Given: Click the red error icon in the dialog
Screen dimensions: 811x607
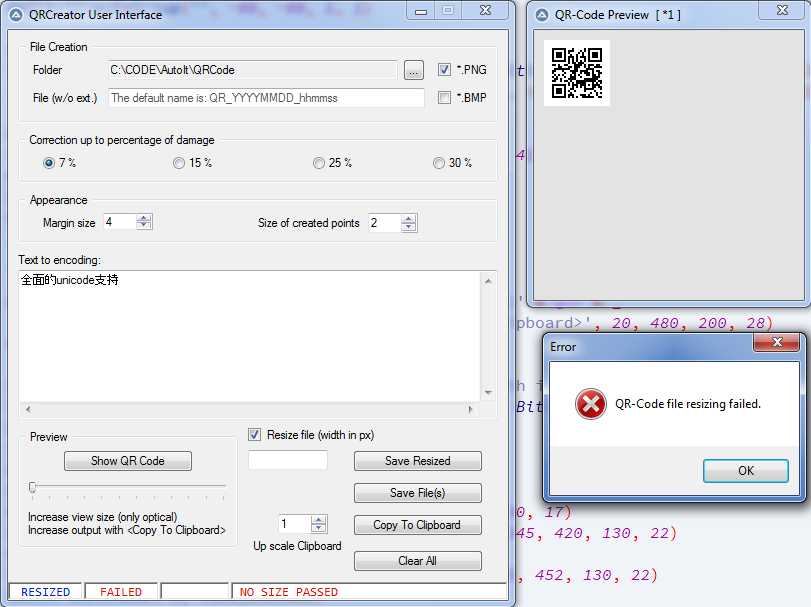Looking at the screenshot, I should (x=590, y=404).
